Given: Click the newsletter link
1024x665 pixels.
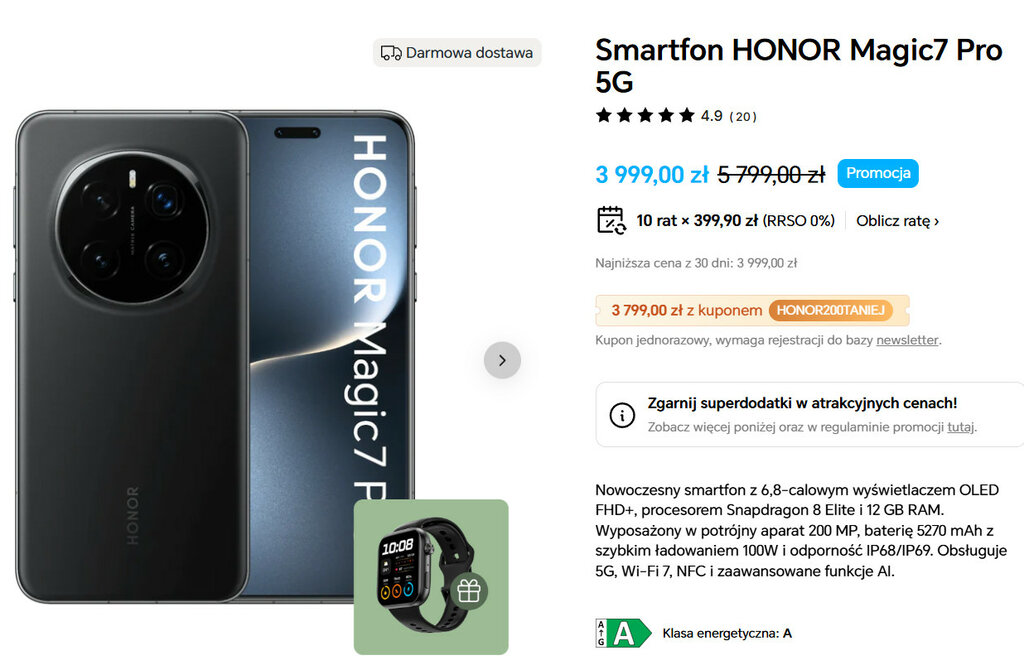Looking at the screenshot, I should 907,340.
